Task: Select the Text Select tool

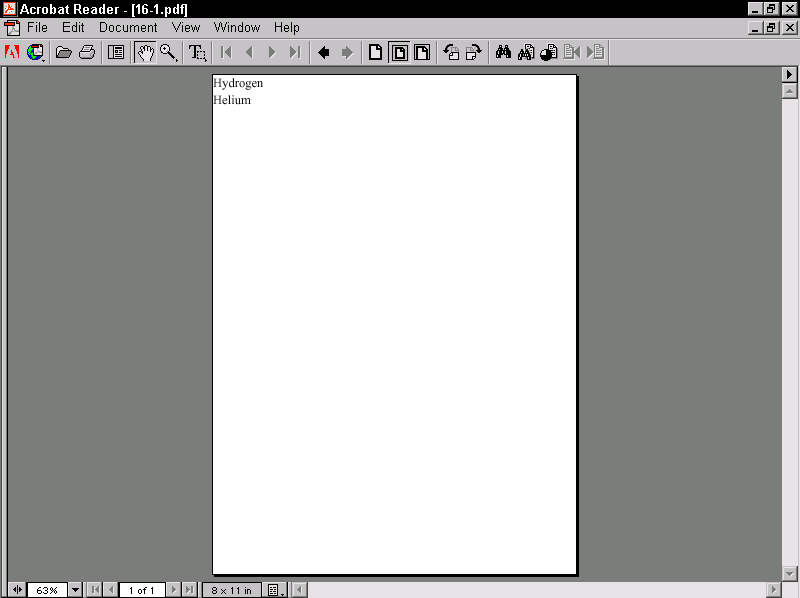Action: click(198, 53)
